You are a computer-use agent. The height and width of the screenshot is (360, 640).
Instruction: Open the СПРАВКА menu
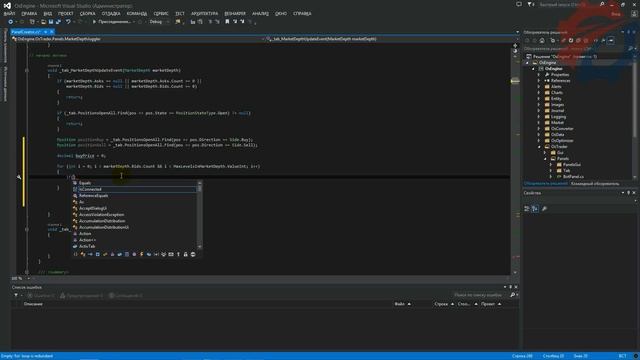click(302, 13)
